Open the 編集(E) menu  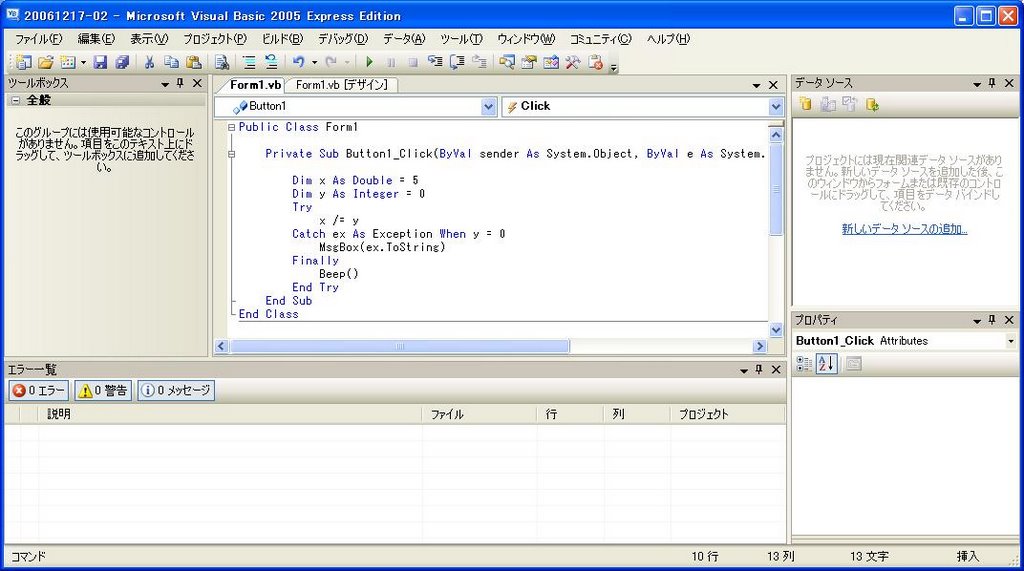(96, 39)
